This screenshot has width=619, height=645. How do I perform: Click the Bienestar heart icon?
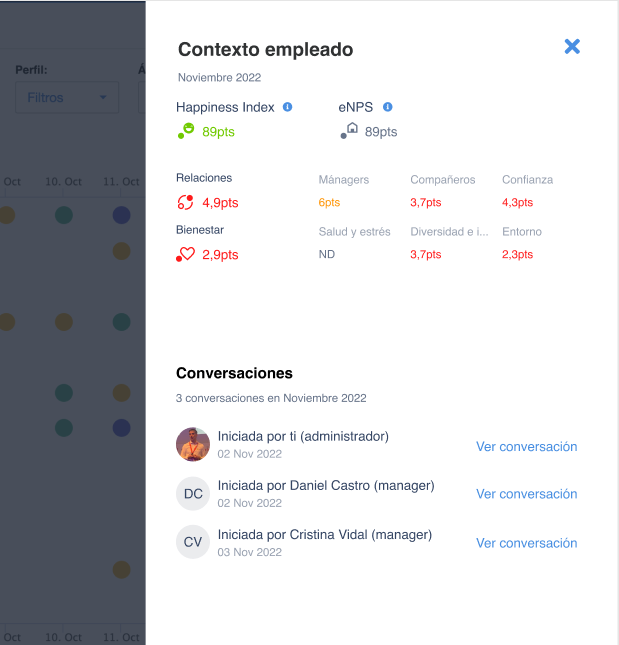(185, 255)
